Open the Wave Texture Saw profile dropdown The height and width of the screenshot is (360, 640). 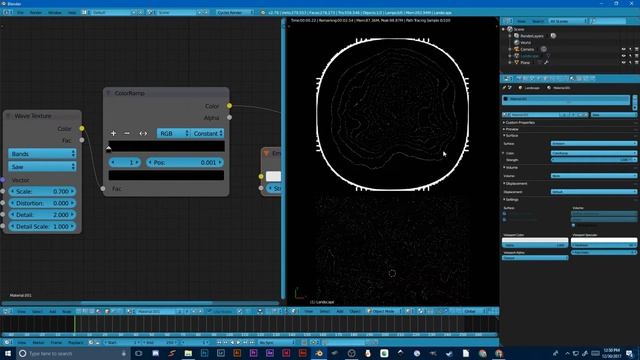coord(42,167)
